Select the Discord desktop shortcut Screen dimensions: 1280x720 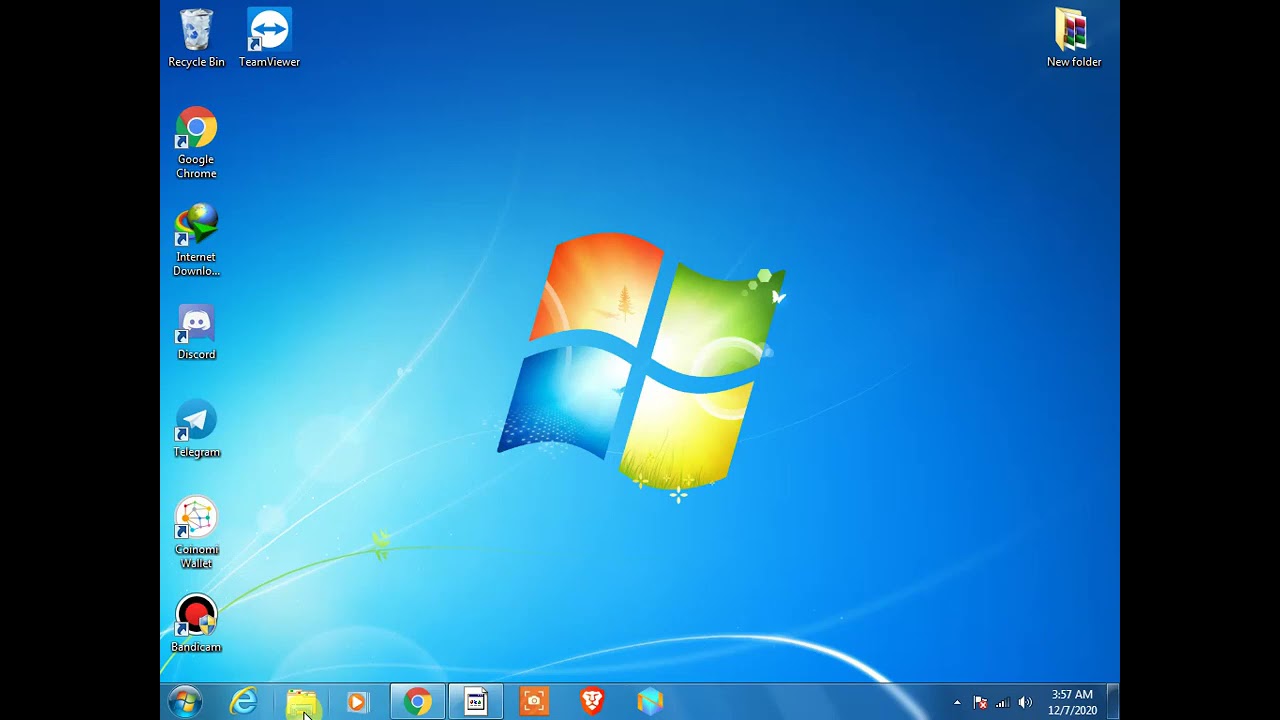coord(196,332)
